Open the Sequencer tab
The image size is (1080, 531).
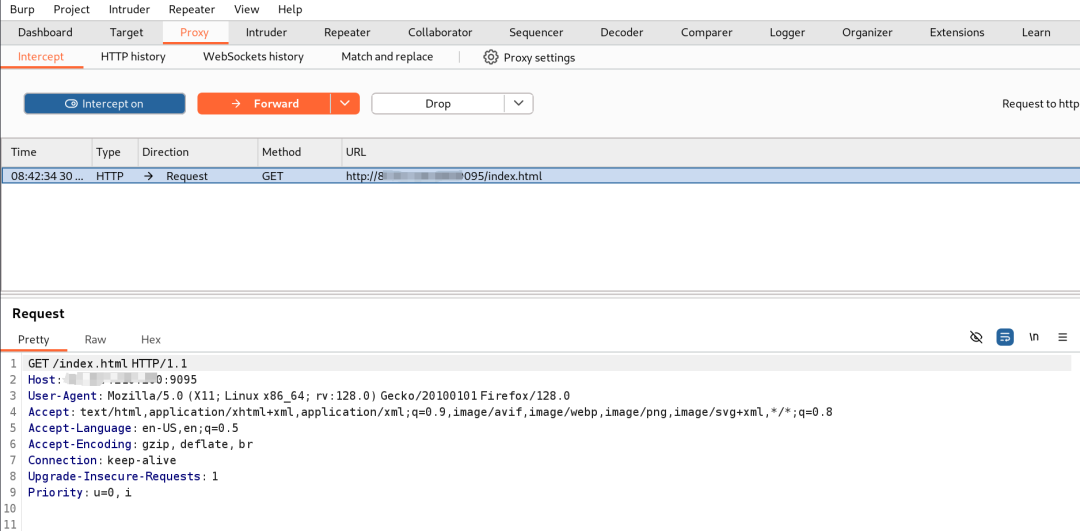[x=536, y=32]
